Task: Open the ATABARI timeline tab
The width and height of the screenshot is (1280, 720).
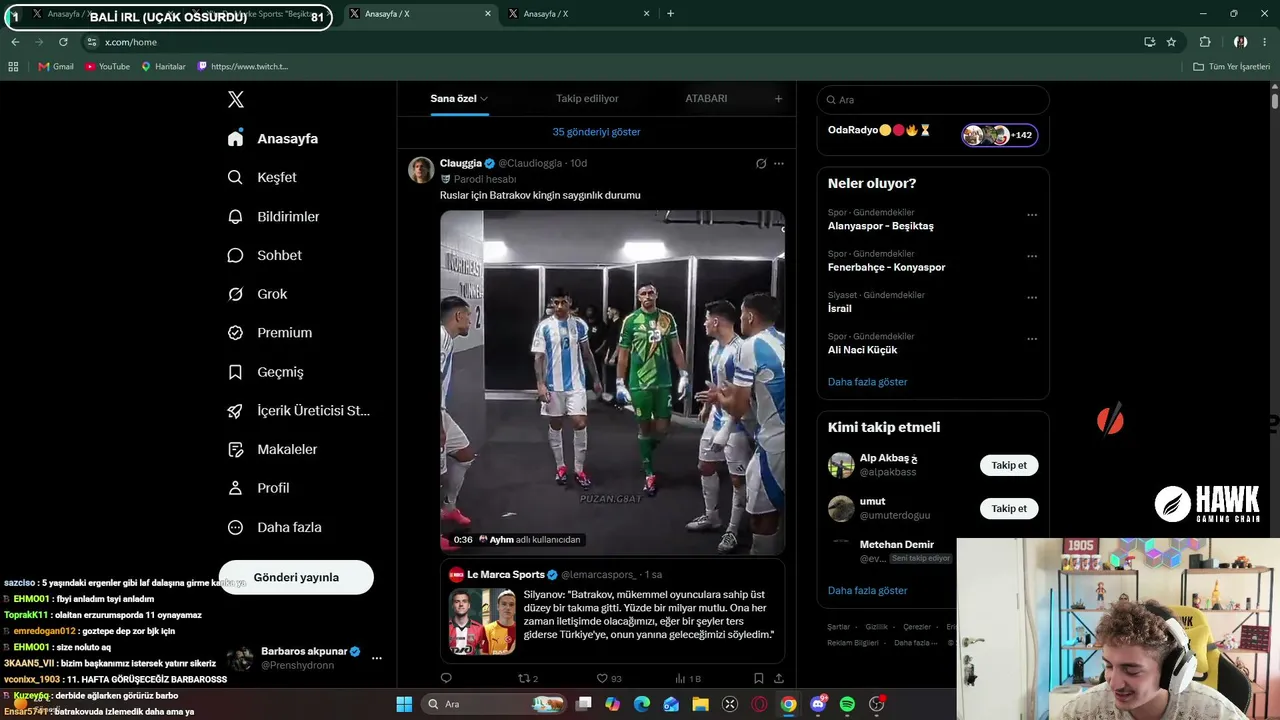Action: point(706,99)
